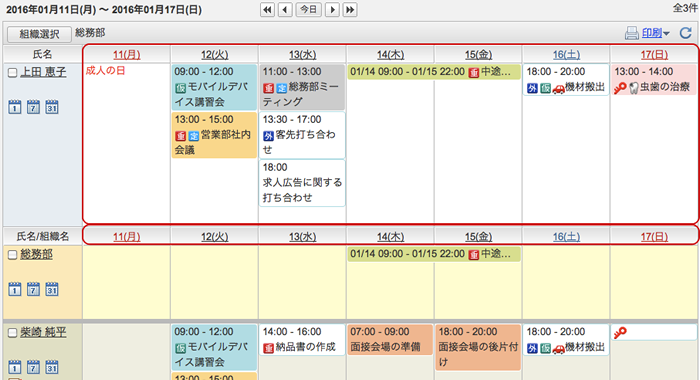Show month view for 総務部
This screenshot has width=700, height=380.
coord(52,289)
